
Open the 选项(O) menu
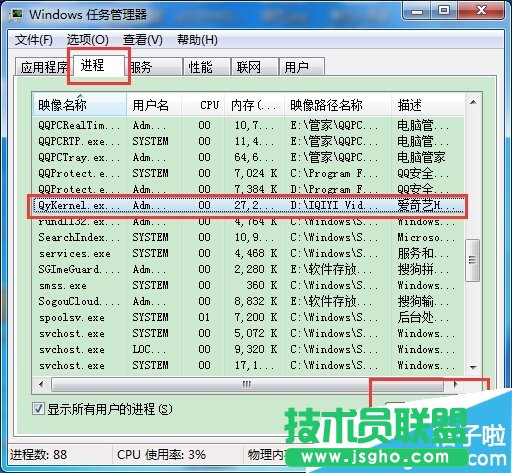coord(88,40)
